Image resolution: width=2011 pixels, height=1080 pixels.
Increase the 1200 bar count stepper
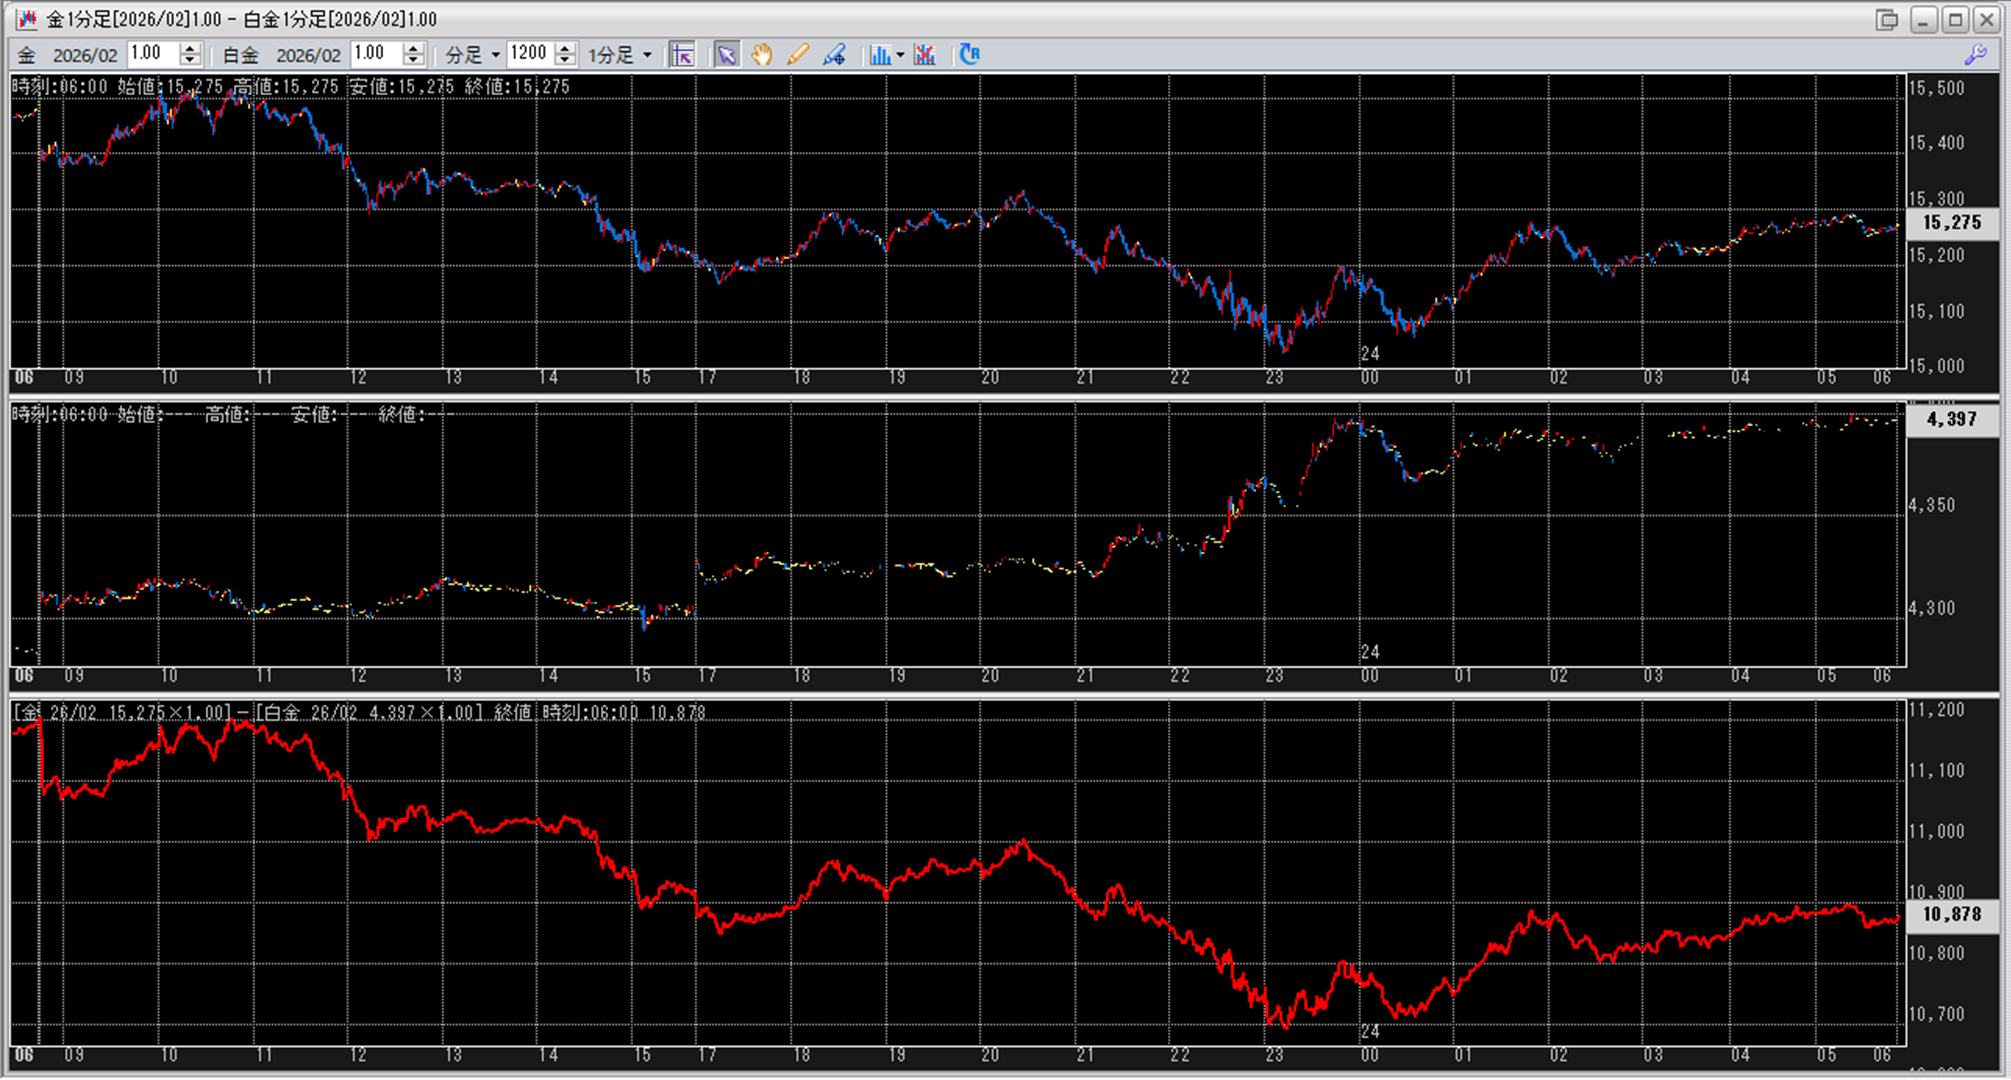point(565,48)
